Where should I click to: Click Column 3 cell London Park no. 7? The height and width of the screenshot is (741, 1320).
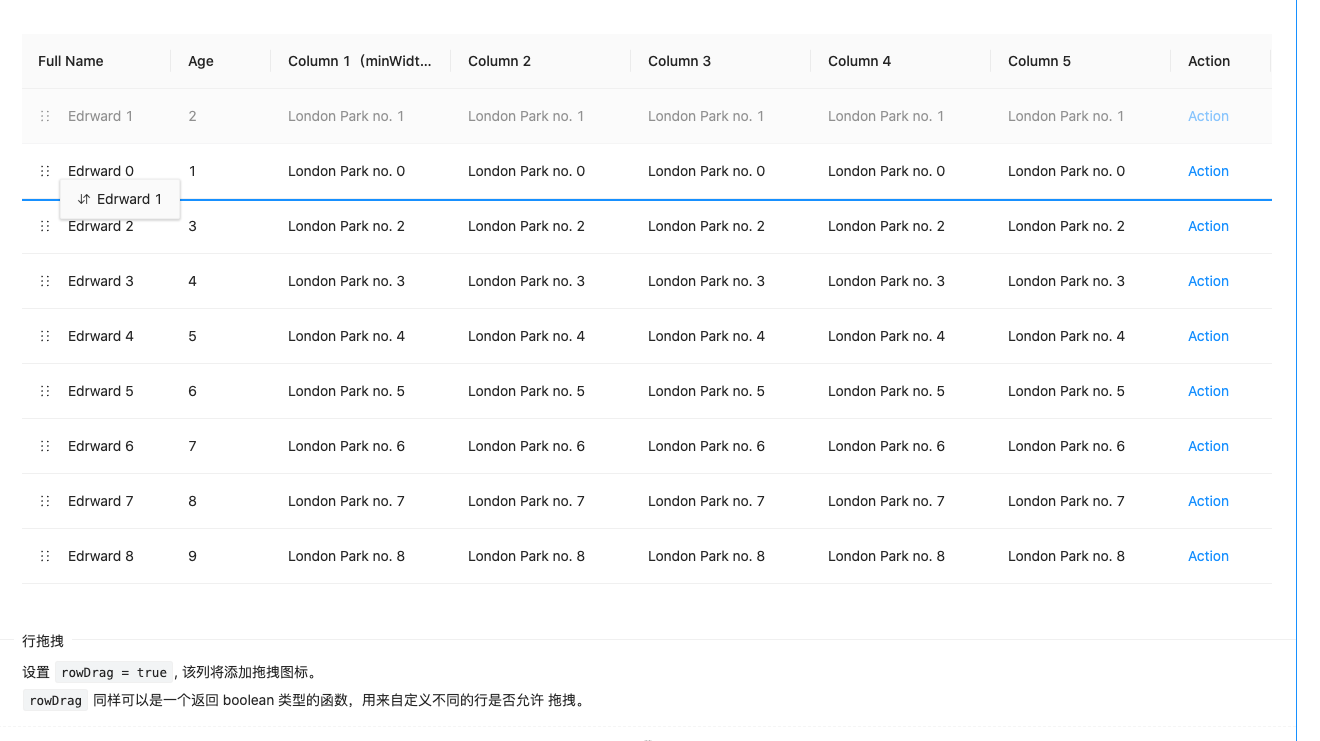[x=706, y=501]
